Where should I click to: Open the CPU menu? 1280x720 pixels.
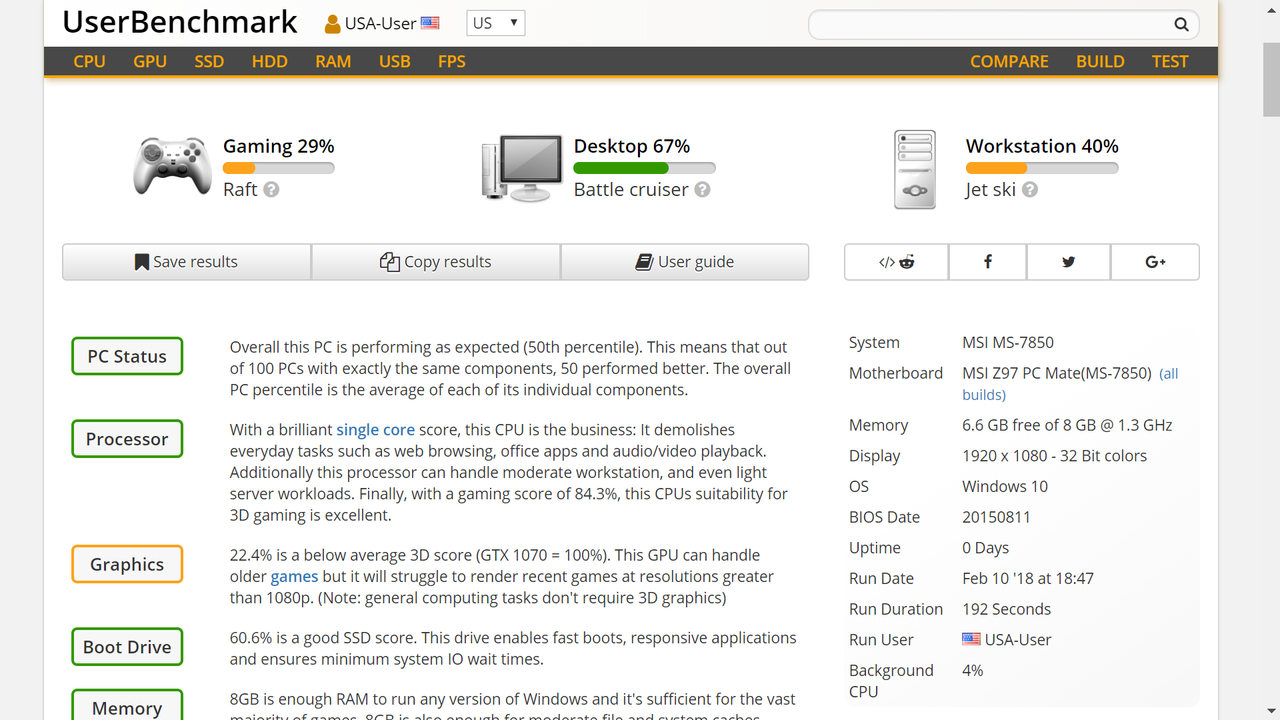coord(89,61)
